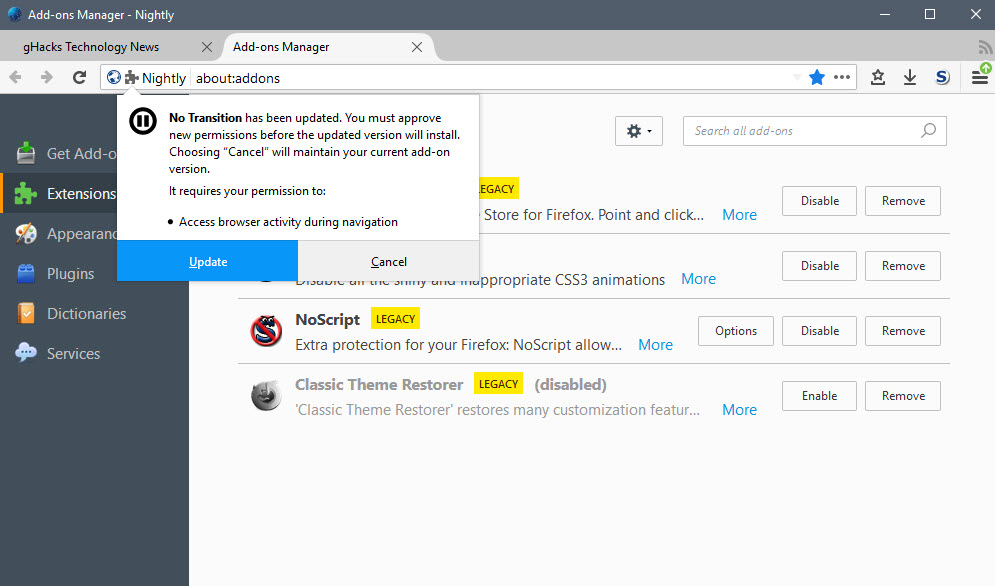Cancel the No Transition permission update
Image resolution: width=995 pixels, height=586 pixels.
[388, 261]
